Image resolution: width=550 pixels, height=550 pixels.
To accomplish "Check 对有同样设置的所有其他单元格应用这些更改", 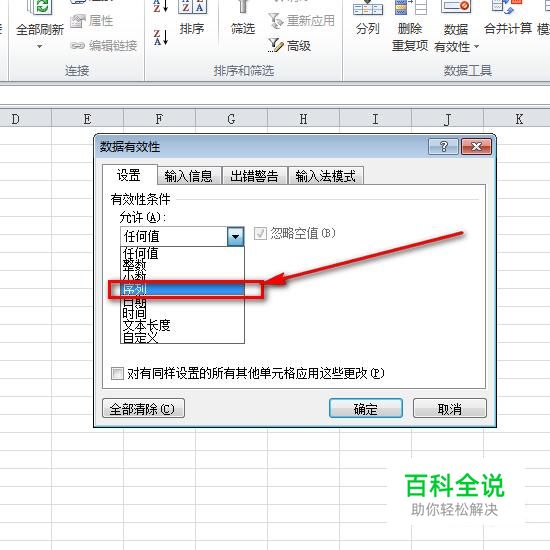I will [x=117, y=374].
